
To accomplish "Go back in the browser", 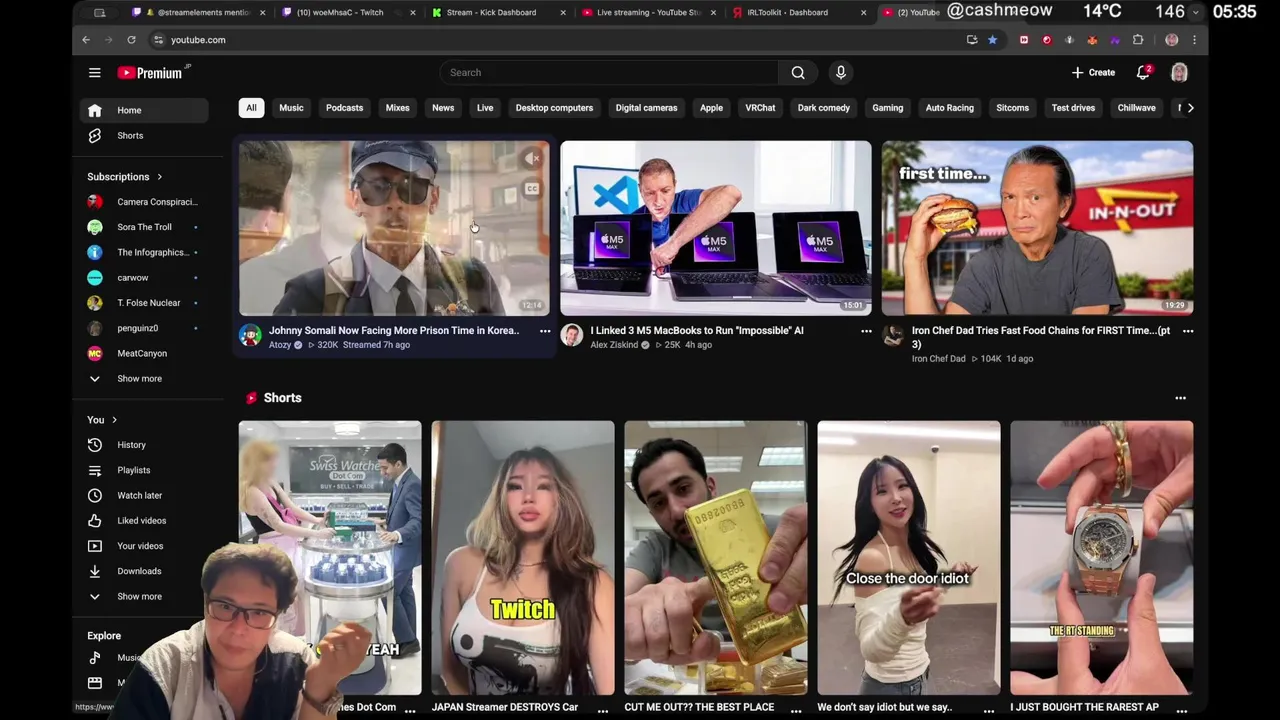I will coord(86,40).
